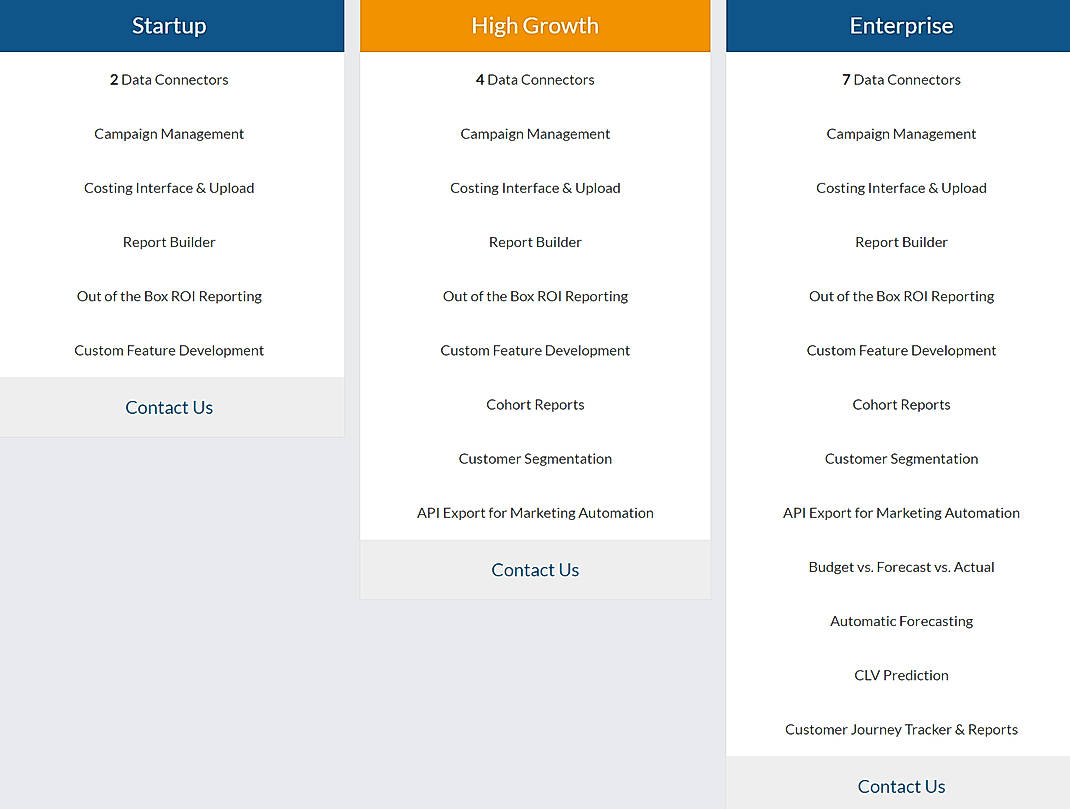Click Contact Us under the Enterprise plan
This screenshot has height=809, width=1070.
[x=901, y=786]
